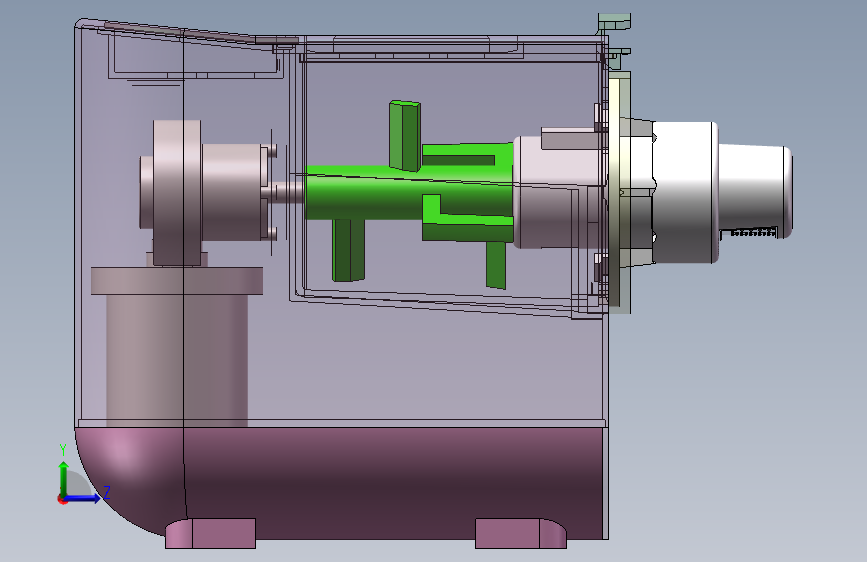Image resolution: width=867 pixels, height=562 pixels.
Task: Pick the right support foot under base
Action: 521,534
